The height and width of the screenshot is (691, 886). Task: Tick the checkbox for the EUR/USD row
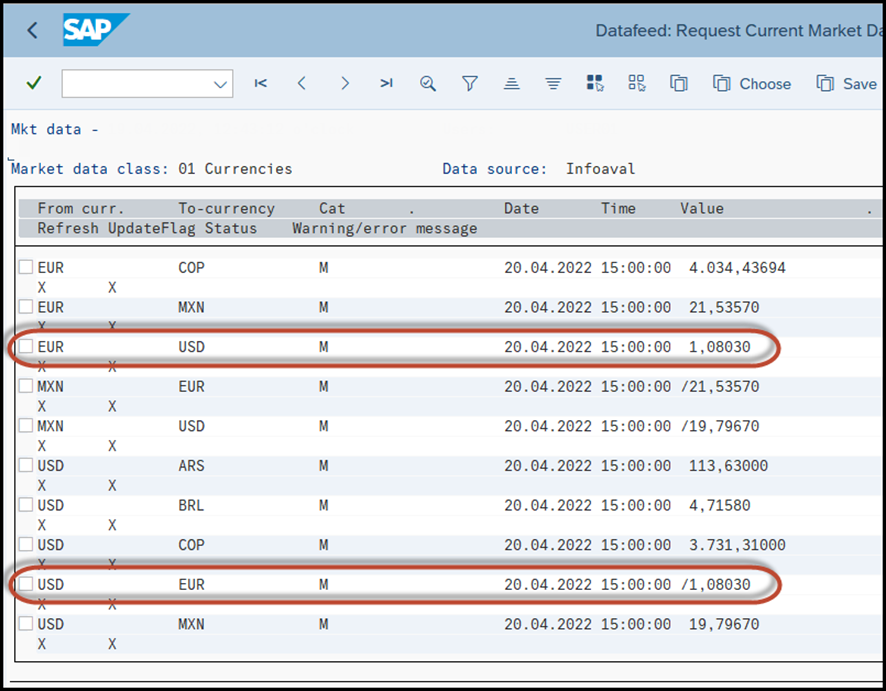[25, 343]
